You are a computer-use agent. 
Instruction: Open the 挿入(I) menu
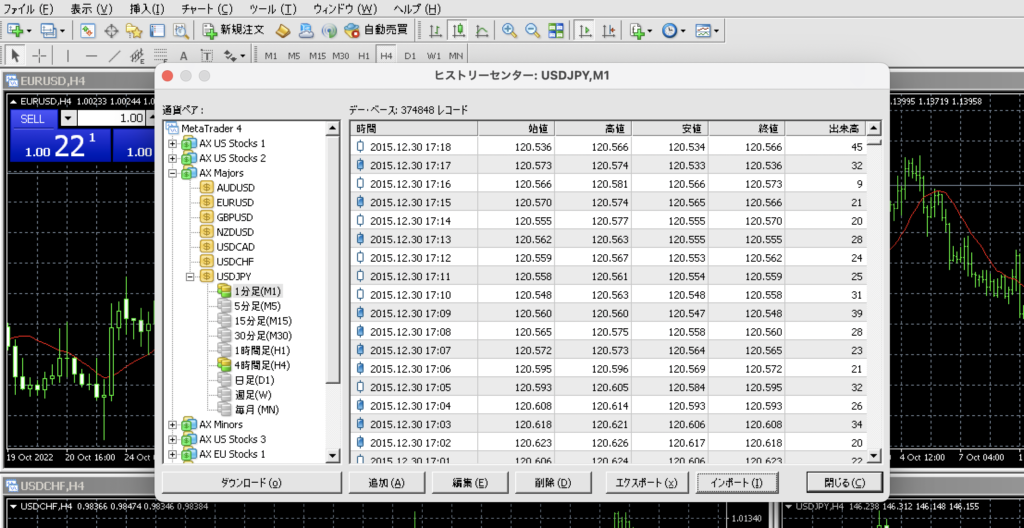point(147,9)
